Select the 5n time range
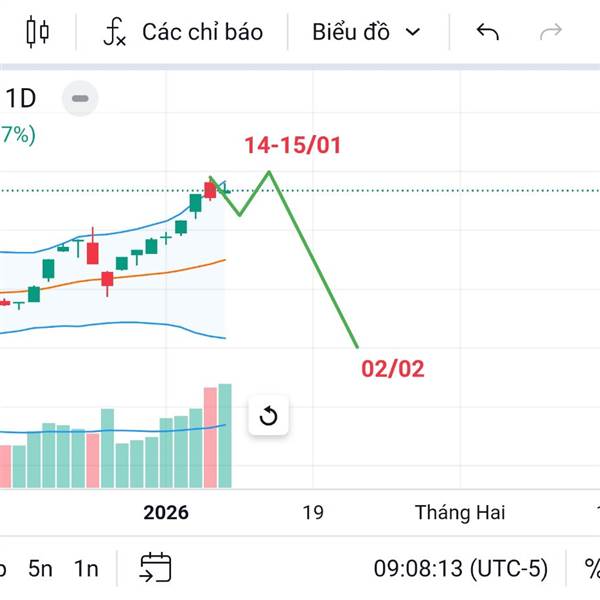Screen dimensions: 600x600 pyautogui.click(x=40, y=569)
